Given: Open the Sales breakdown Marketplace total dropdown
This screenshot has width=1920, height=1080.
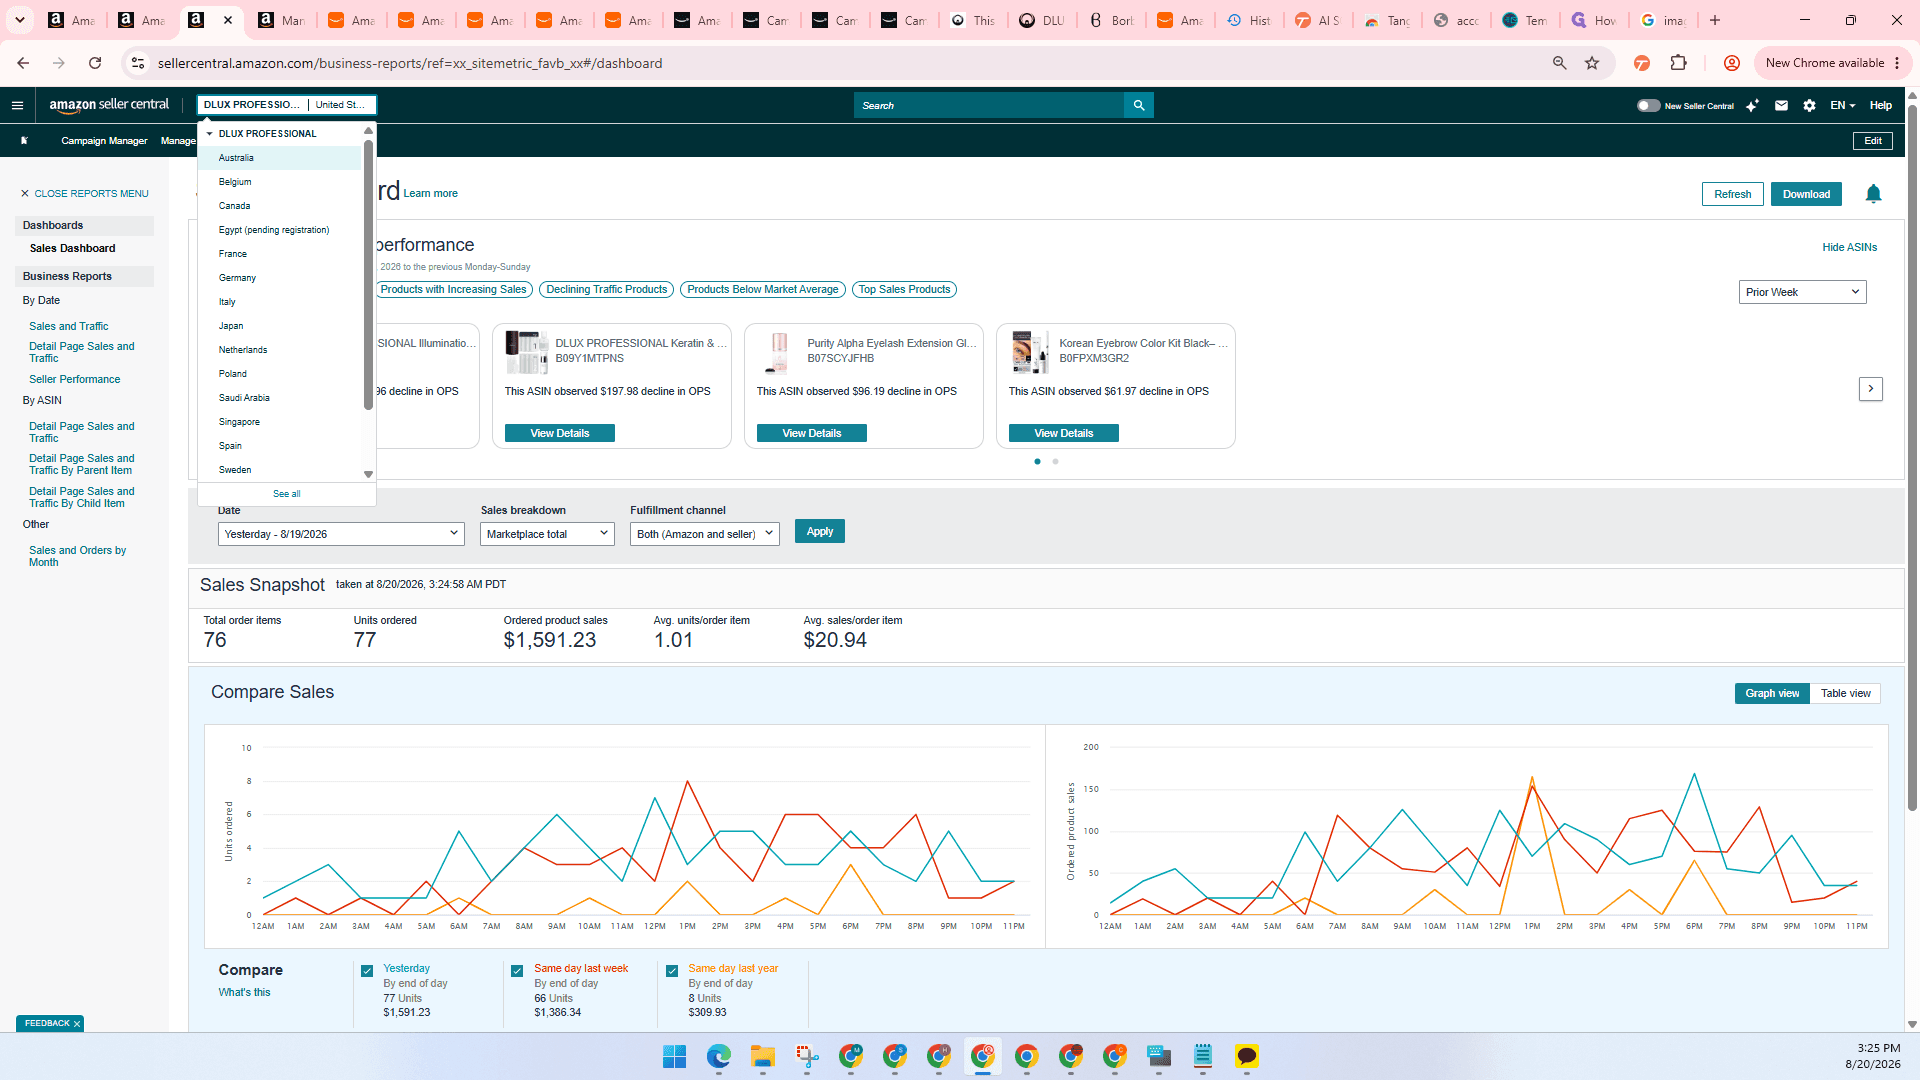Looking at the screenshot, I should pos(547,534).
